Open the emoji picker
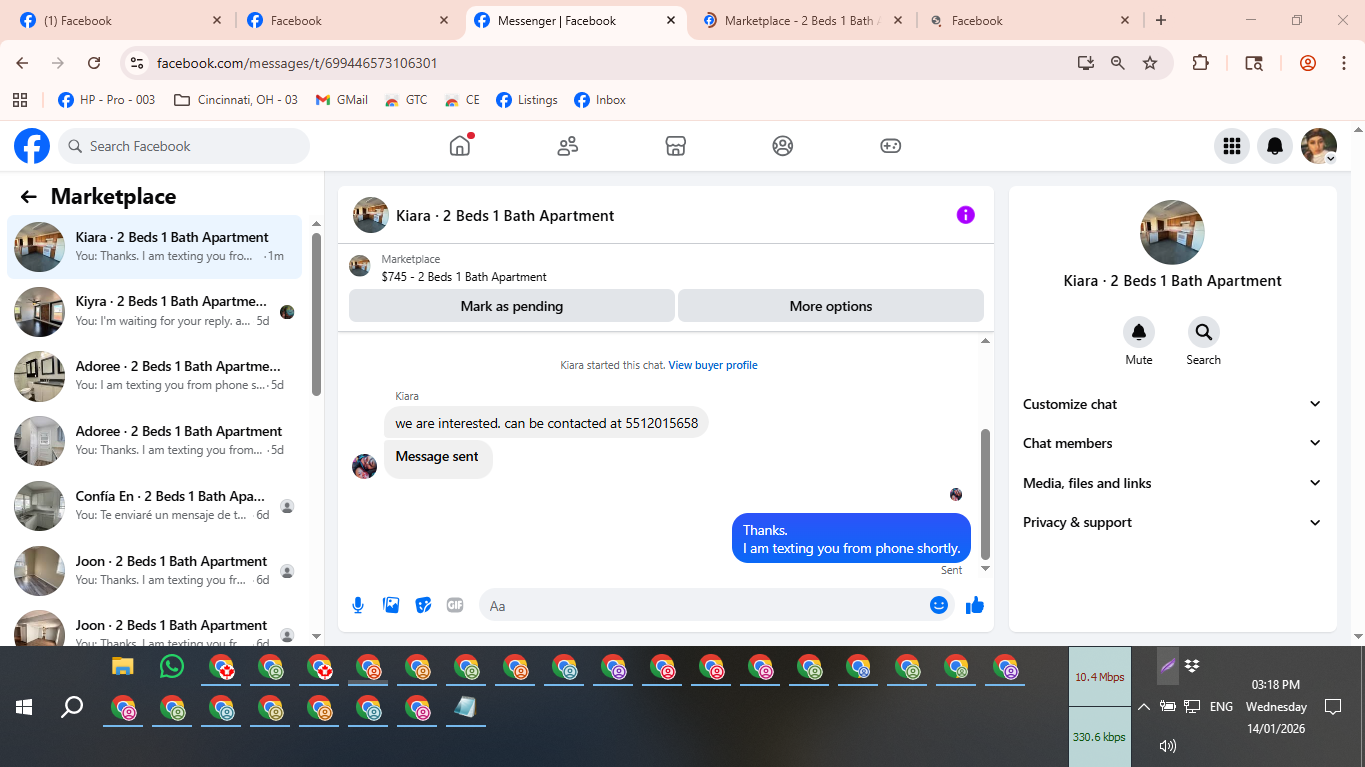The height and width of the screenshot is (767, 1365). [938, 605]
